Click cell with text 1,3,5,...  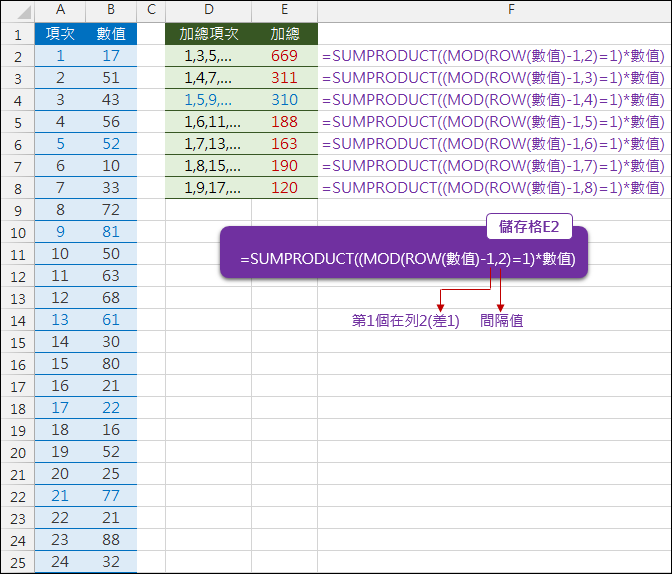208,56
